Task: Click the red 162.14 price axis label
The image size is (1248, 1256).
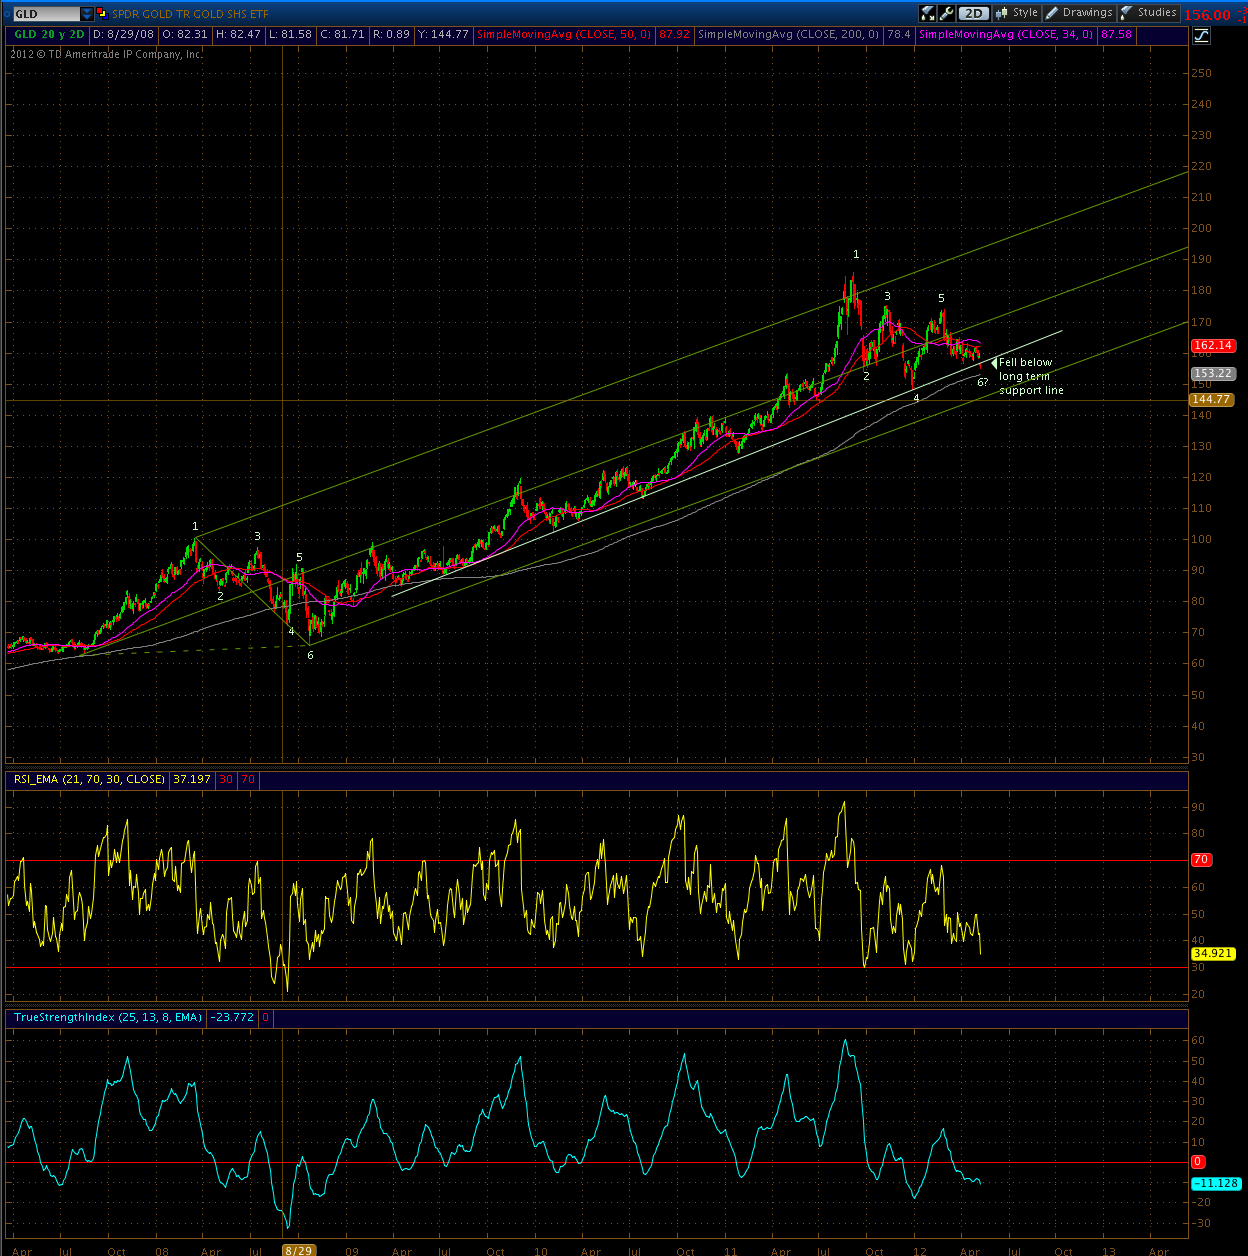Action: [x=1213, y=346]
